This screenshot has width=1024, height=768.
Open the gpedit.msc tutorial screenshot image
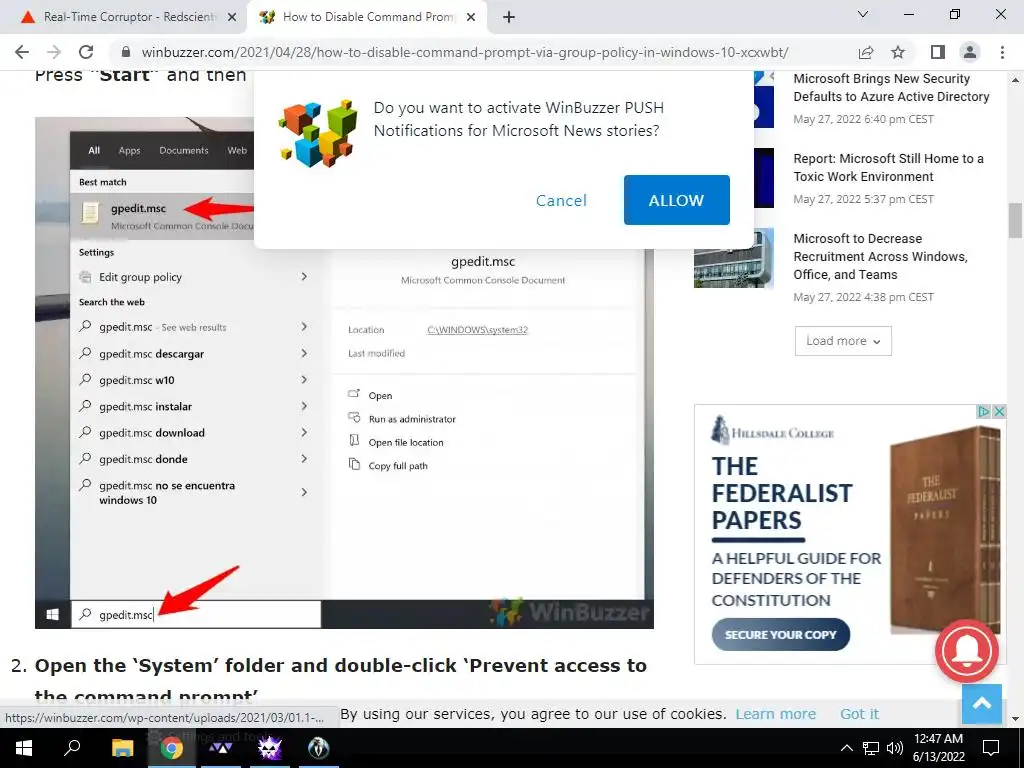click(344, 373)
